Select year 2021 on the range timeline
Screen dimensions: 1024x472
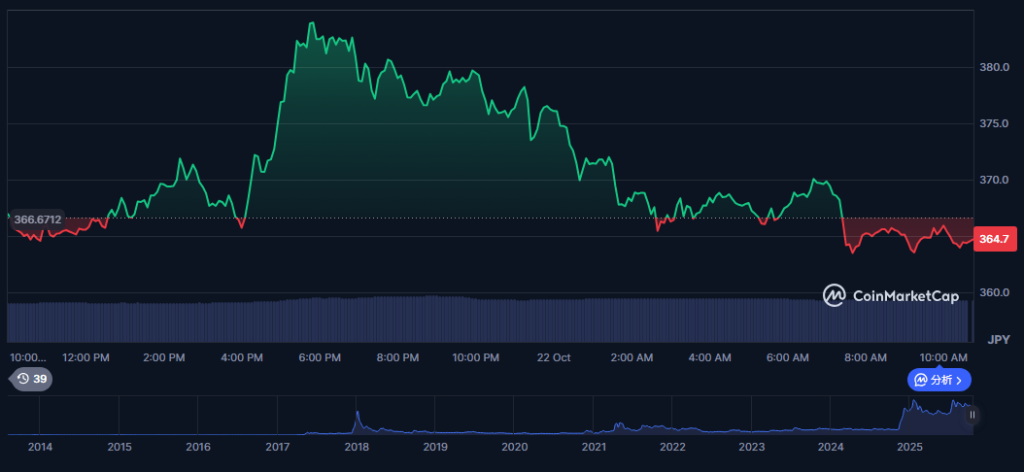[594, 447]
